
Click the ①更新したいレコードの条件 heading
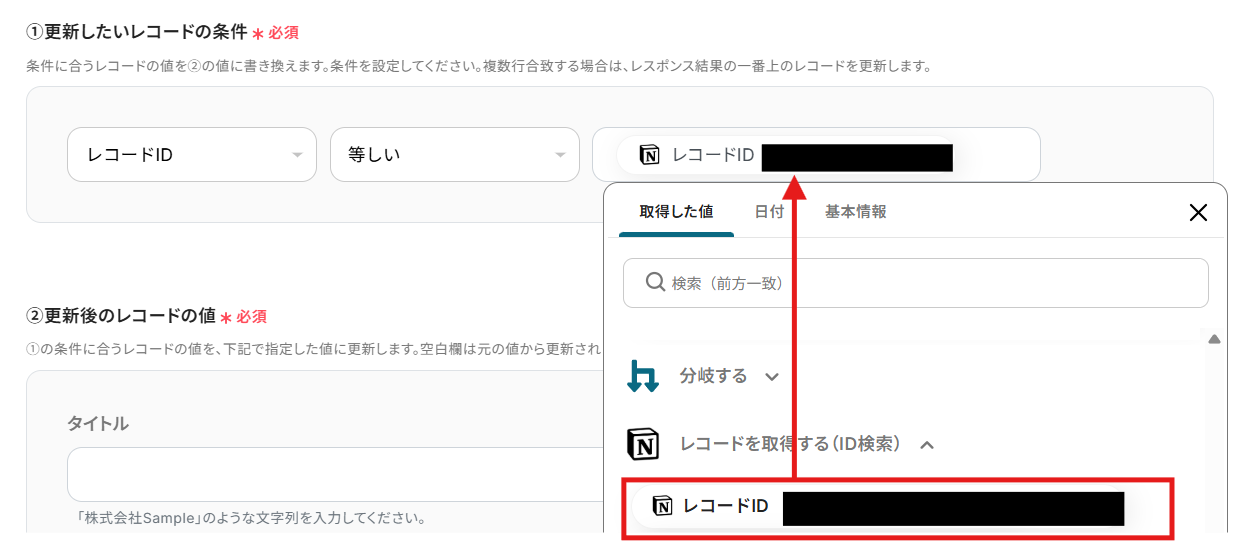[136, 32]
